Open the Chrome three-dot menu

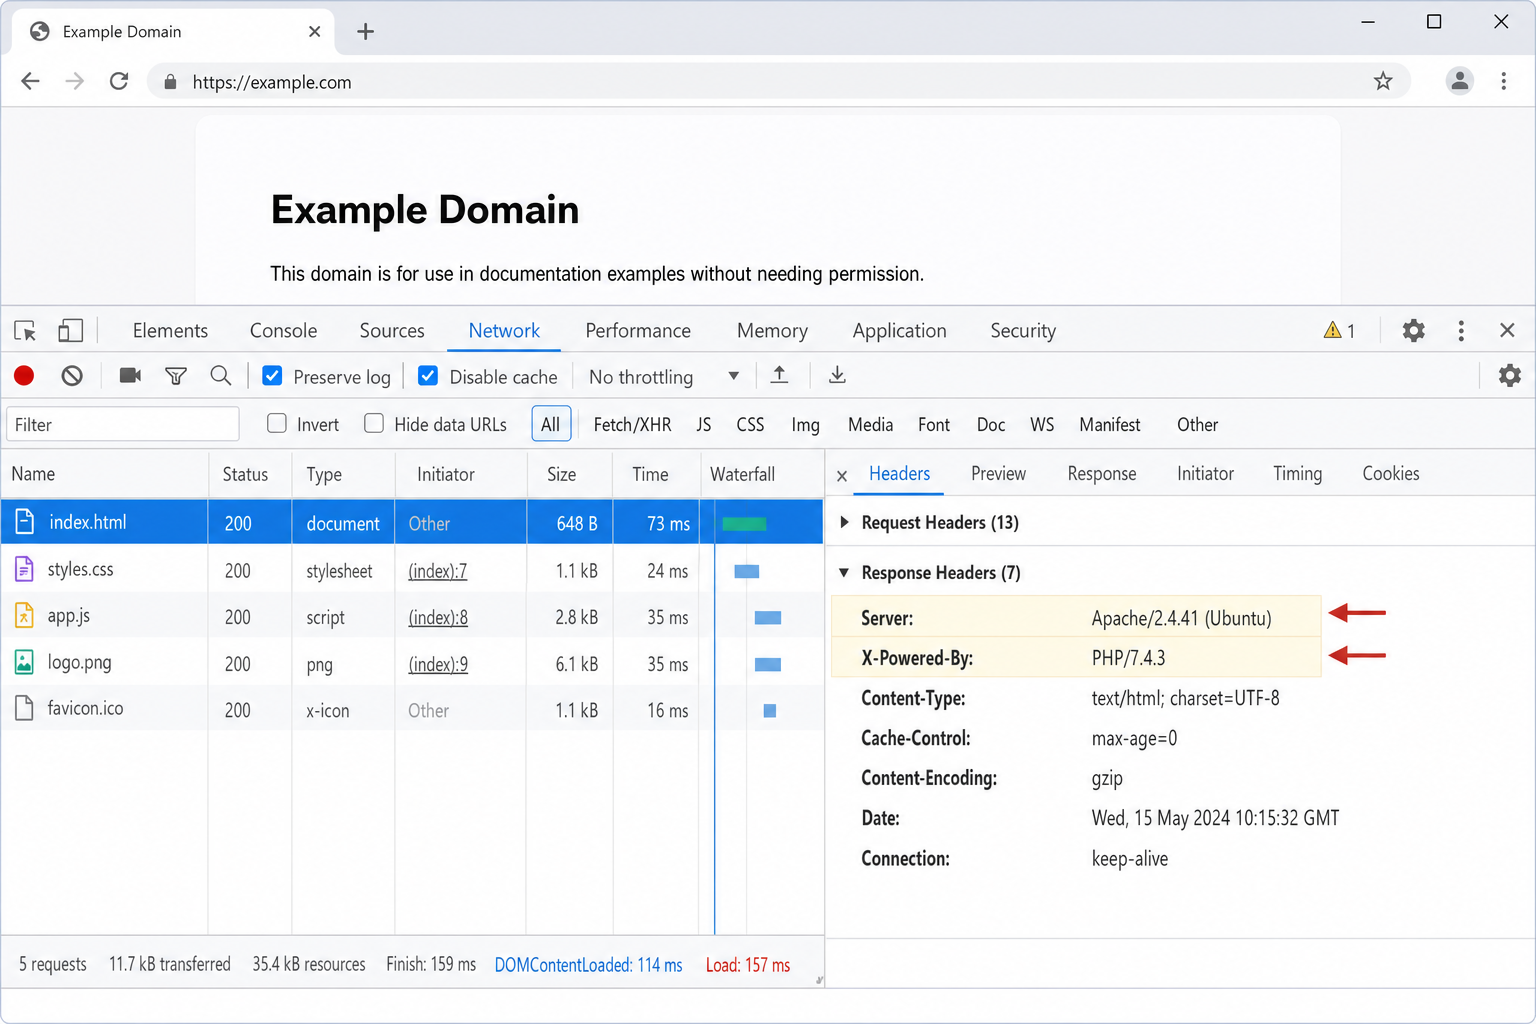(x=1504, y=81)
